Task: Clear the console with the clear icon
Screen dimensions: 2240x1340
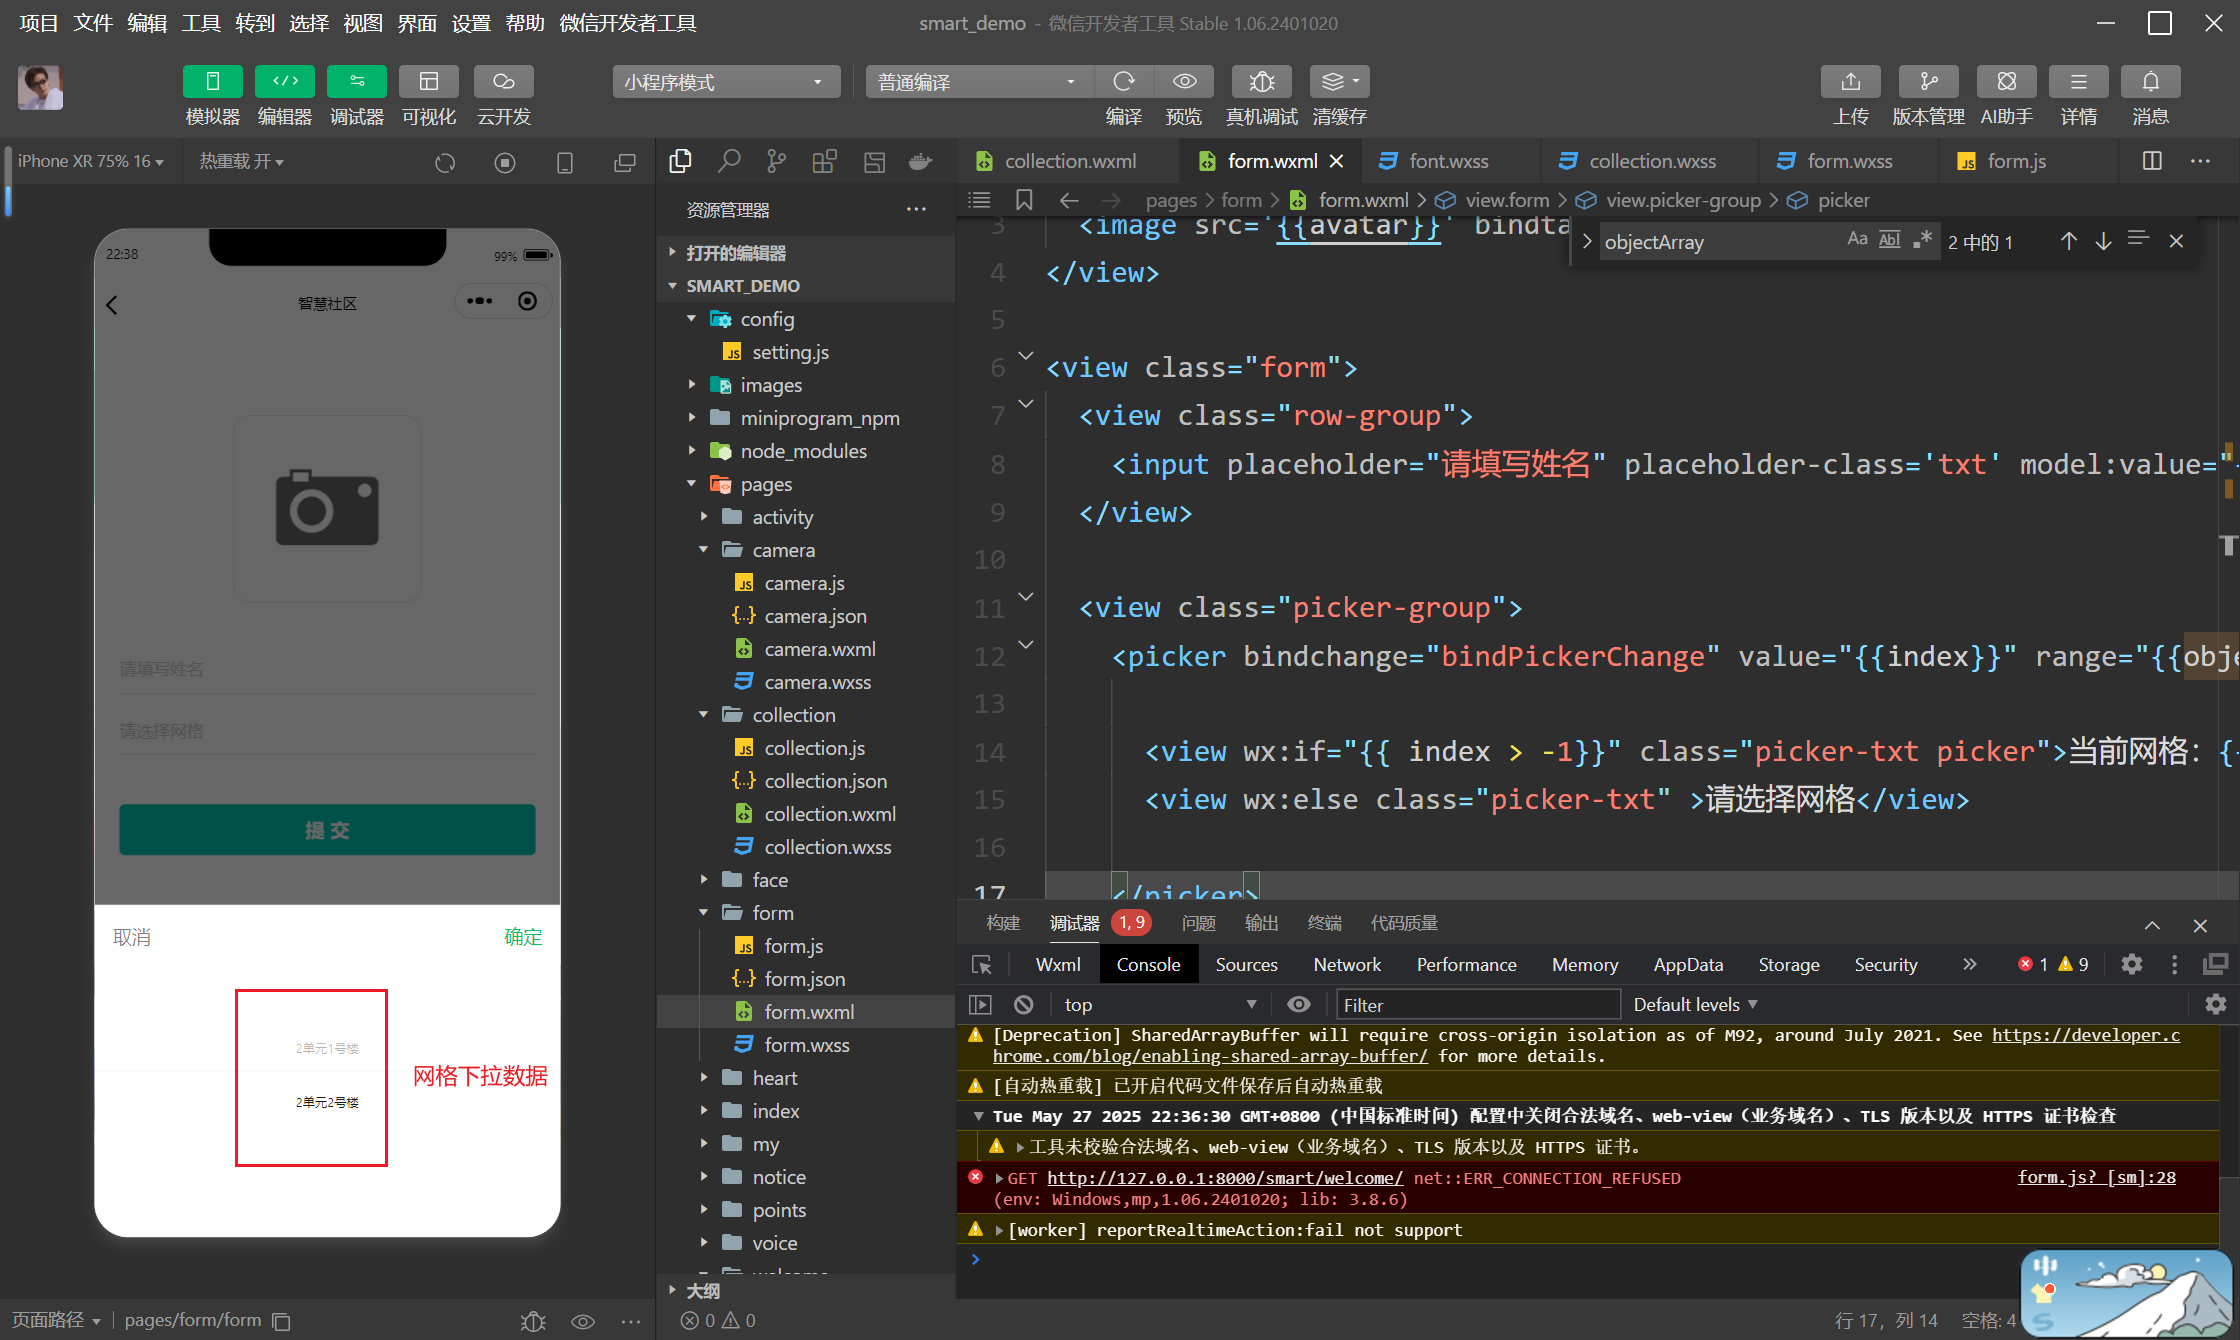Action: point(1023,1004)
